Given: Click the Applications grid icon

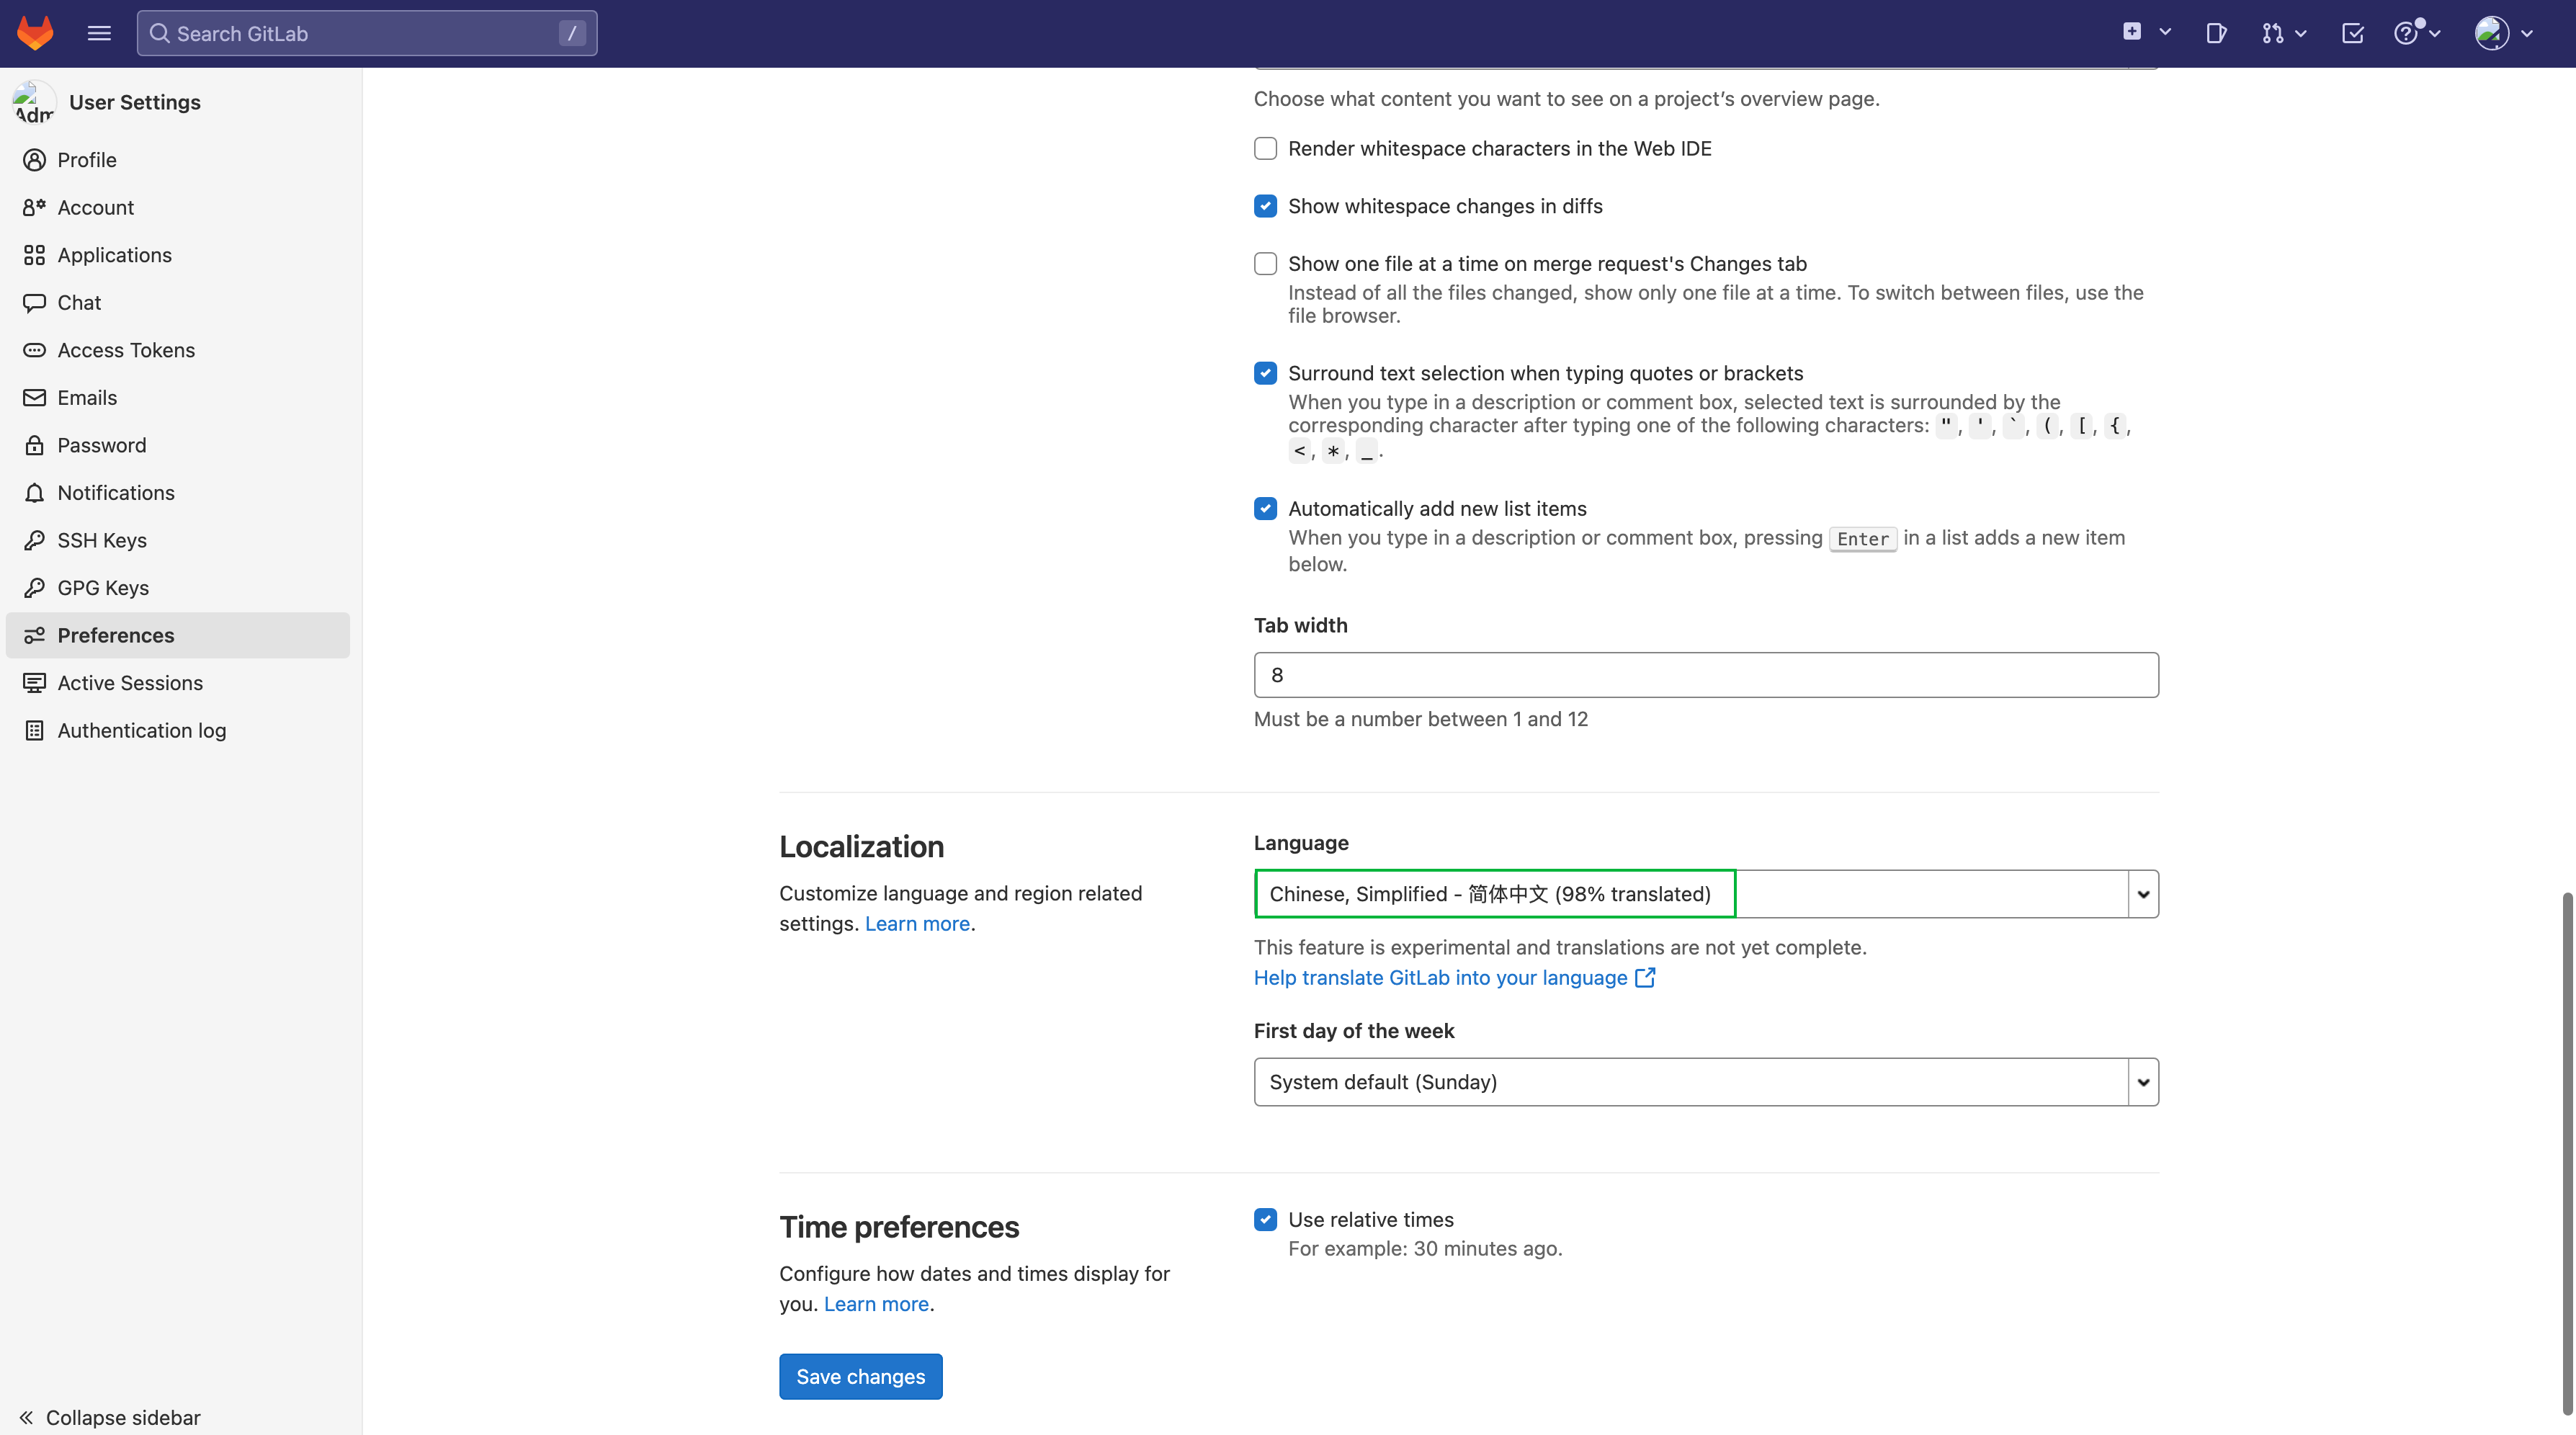Looking at the screenshot, I should point(34,255).
